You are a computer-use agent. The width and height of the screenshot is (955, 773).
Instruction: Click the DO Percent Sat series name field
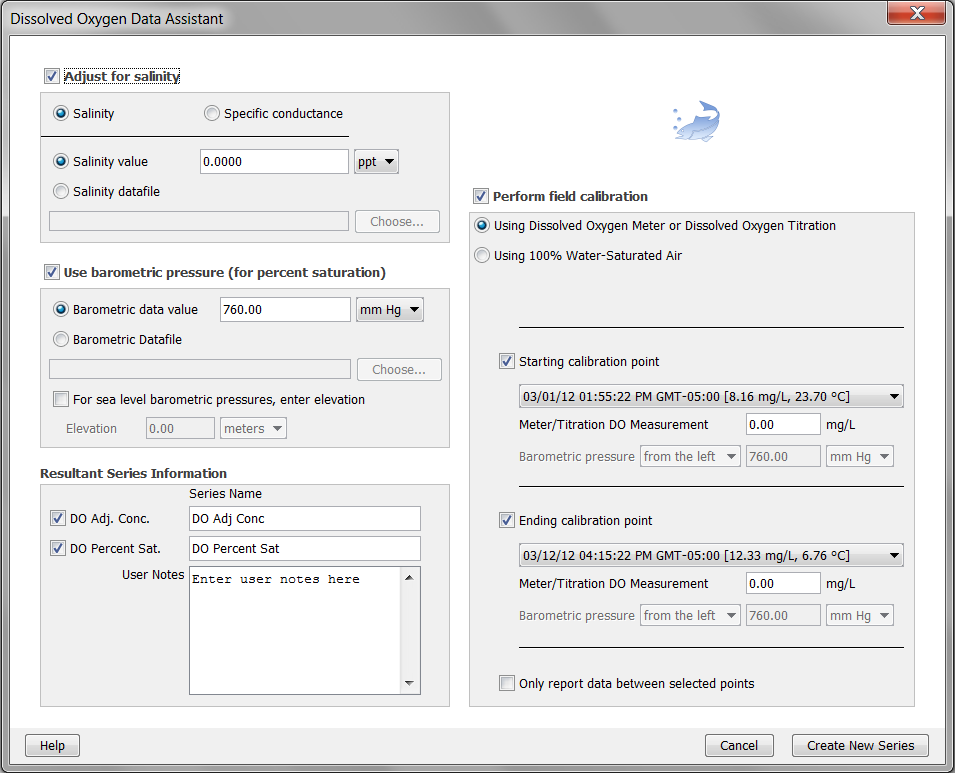(304, 549)
